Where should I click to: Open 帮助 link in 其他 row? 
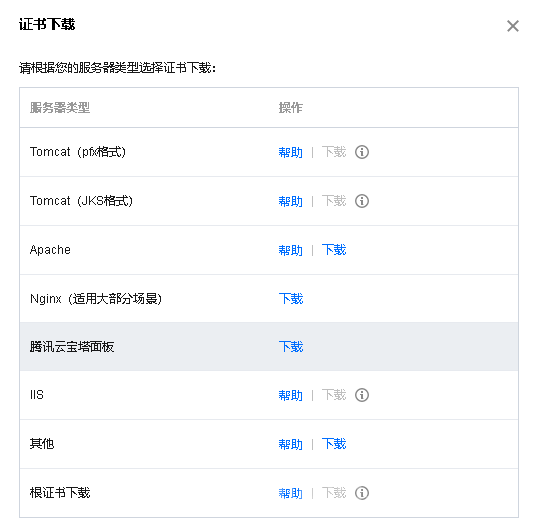click(290, 444)
